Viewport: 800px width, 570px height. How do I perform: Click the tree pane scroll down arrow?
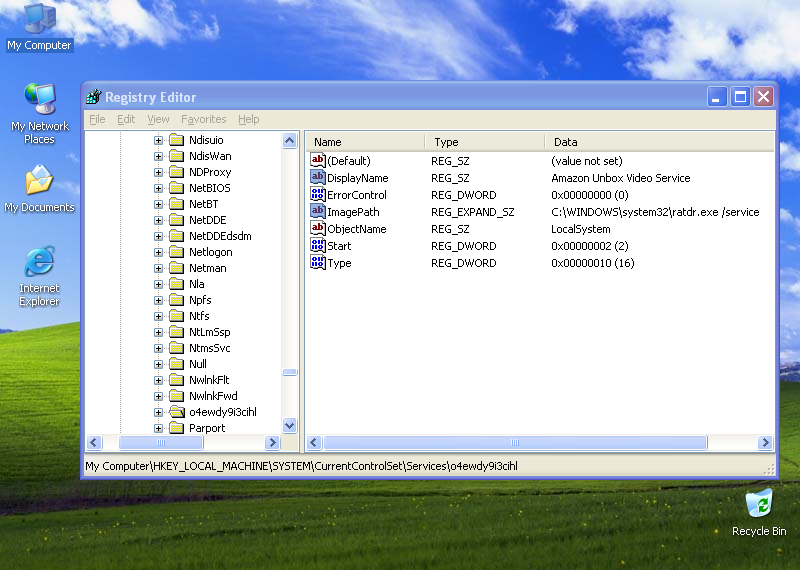click(290, 425)
